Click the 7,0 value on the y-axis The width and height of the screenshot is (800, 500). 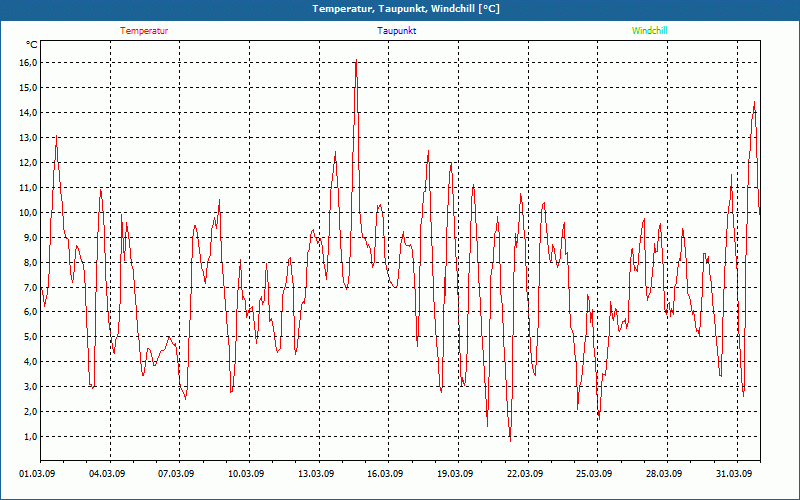[x=31, y=287]
